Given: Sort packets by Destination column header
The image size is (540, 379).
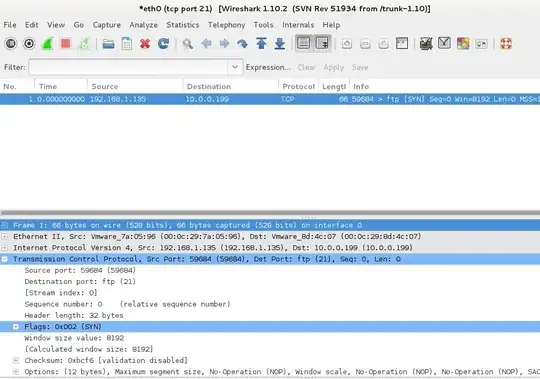Looking at the screenshot, I should 231,86.
